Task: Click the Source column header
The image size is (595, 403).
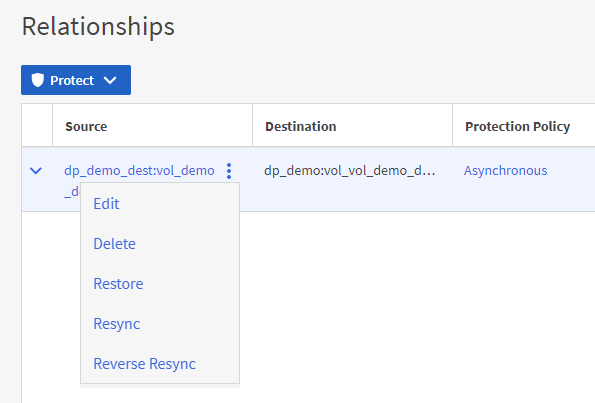Action: tap(86, 126)
